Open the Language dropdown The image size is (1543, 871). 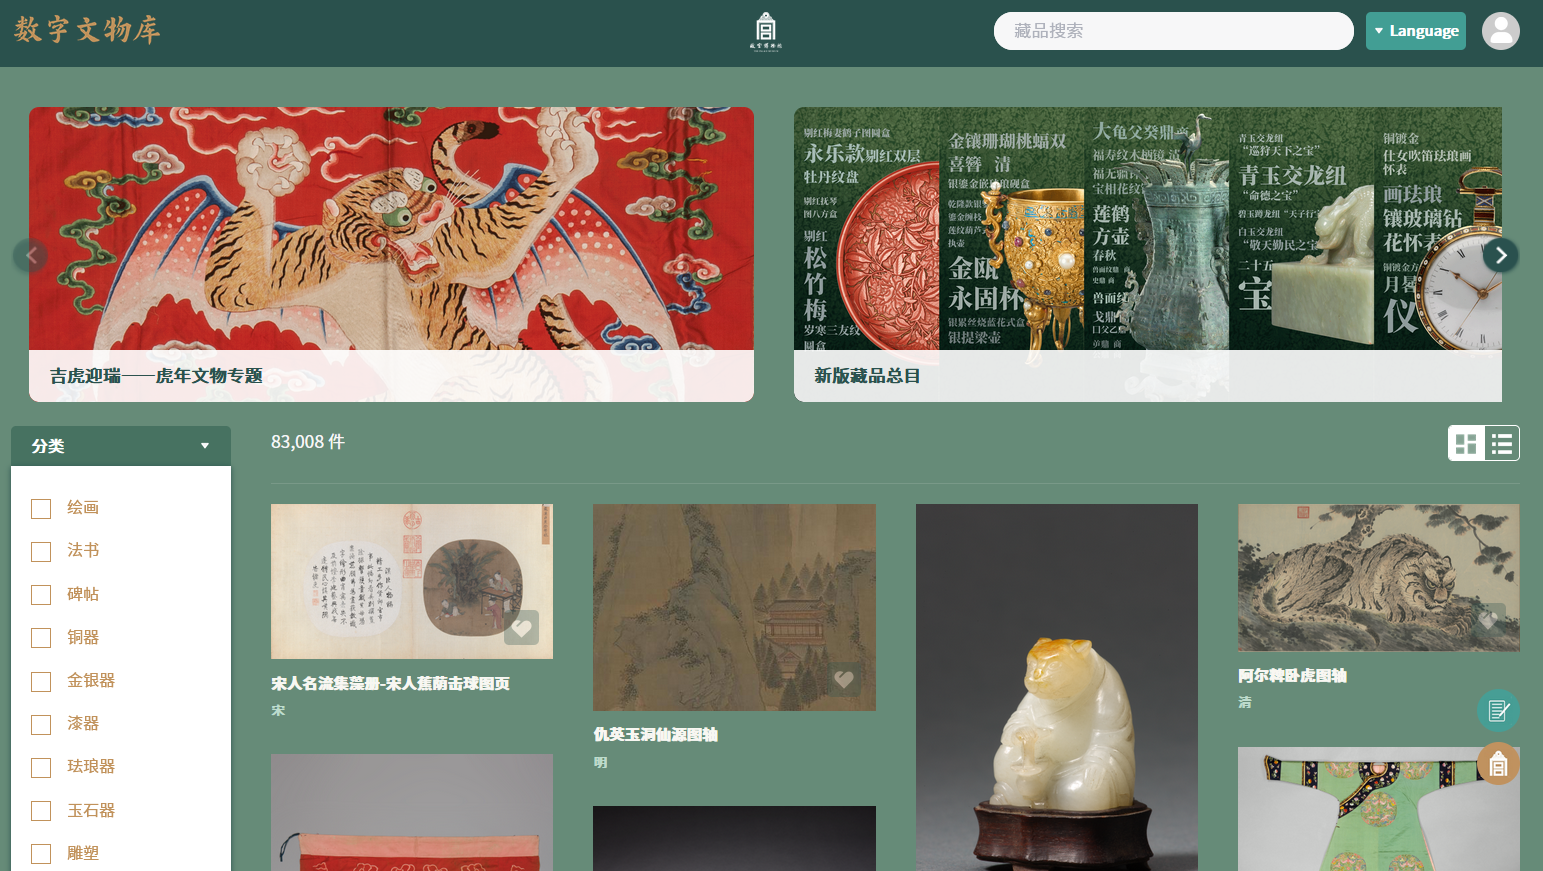[1416, 31]
